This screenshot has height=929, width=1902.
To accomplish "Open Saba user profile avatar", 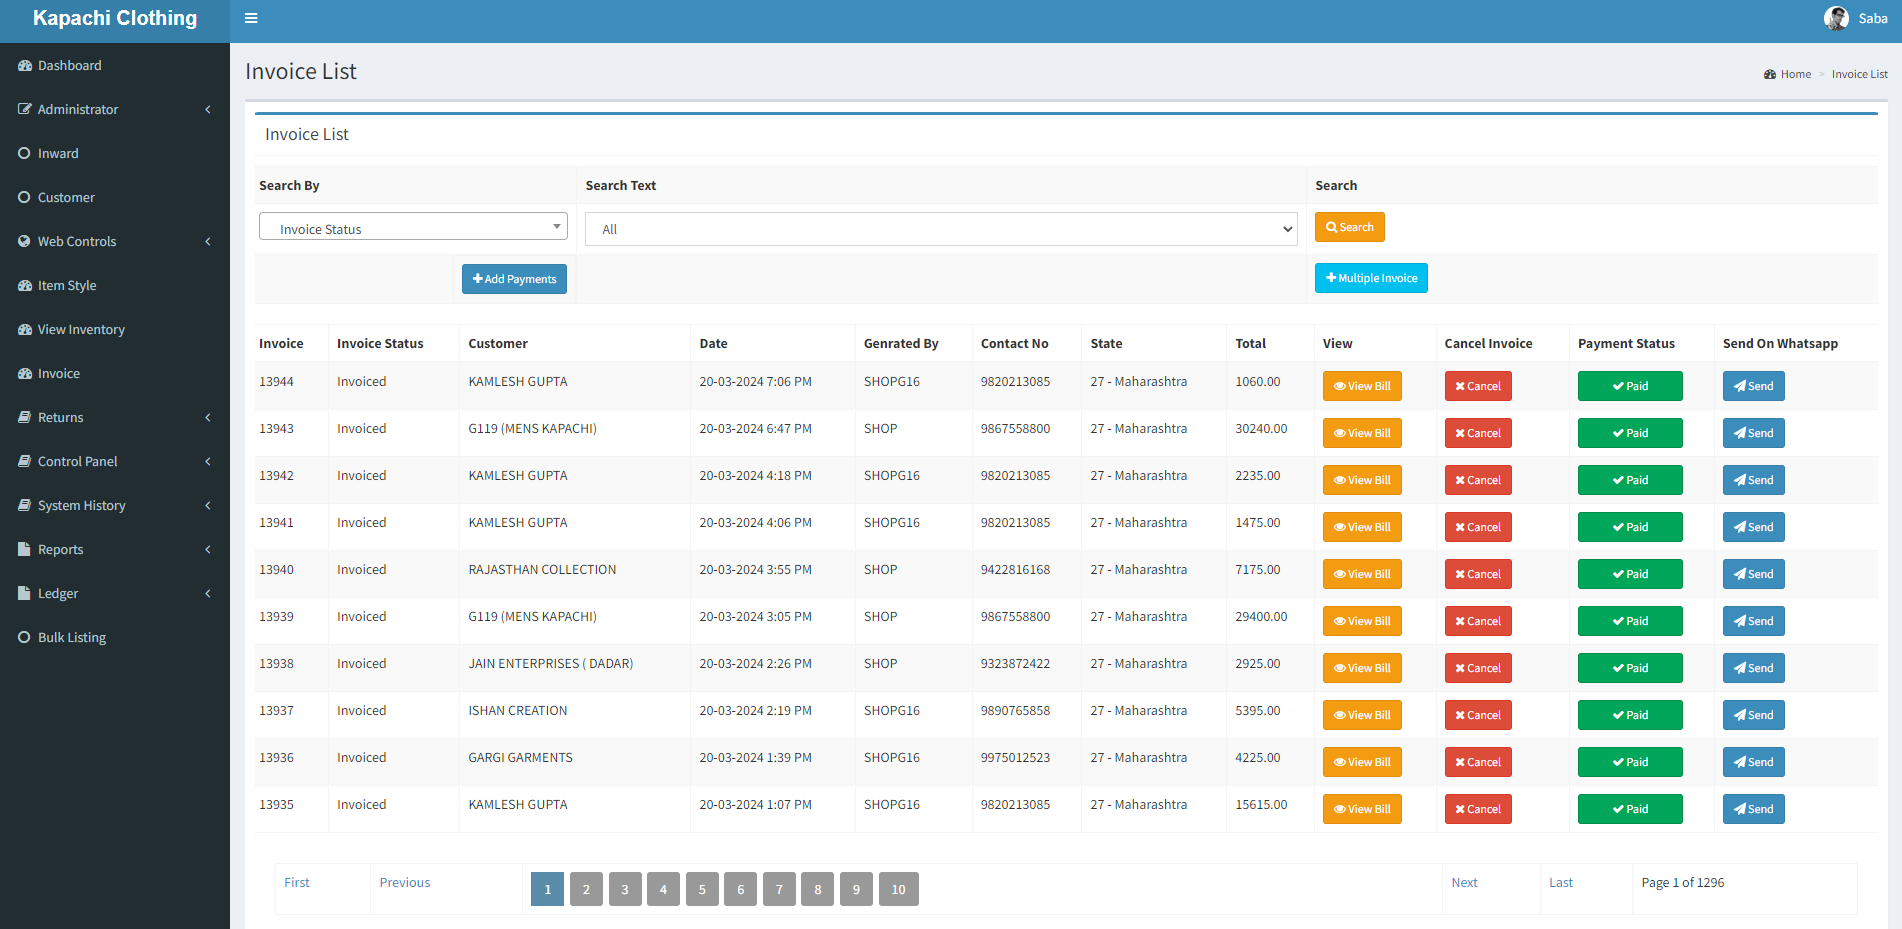I will [1835, 18].
